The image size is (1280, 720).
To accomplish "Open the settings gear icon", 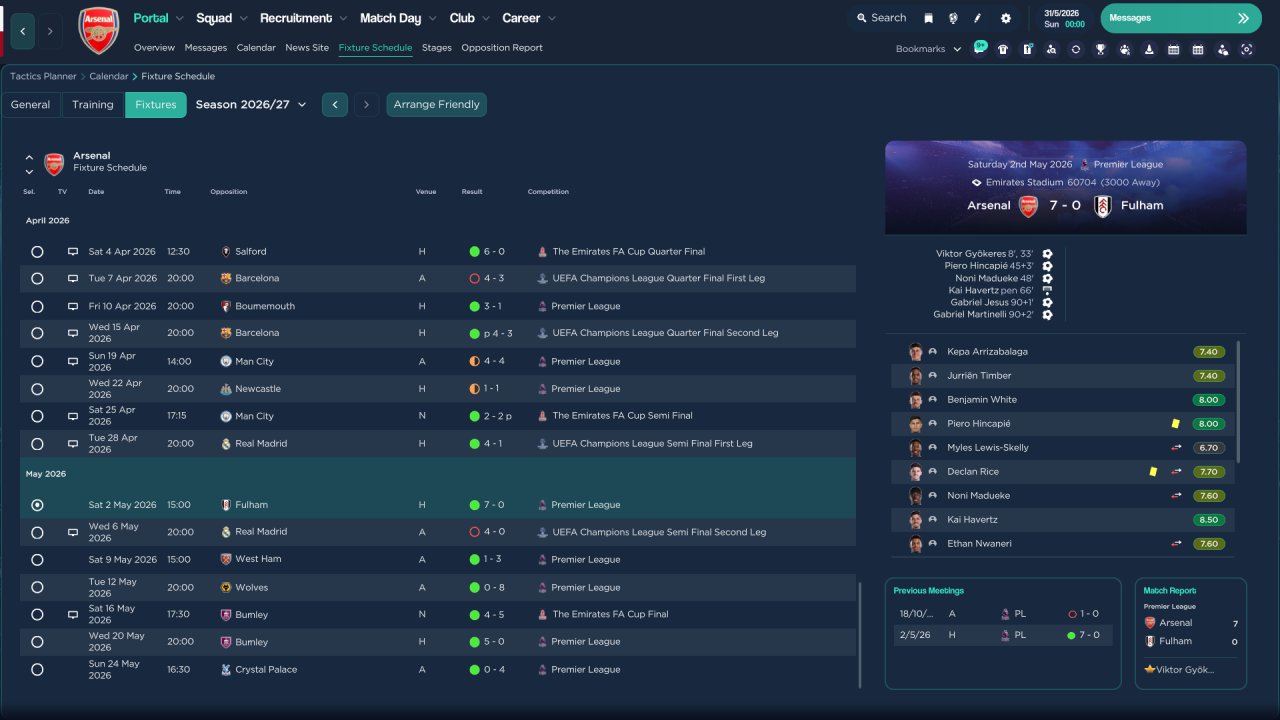I will pos(1005,18).
